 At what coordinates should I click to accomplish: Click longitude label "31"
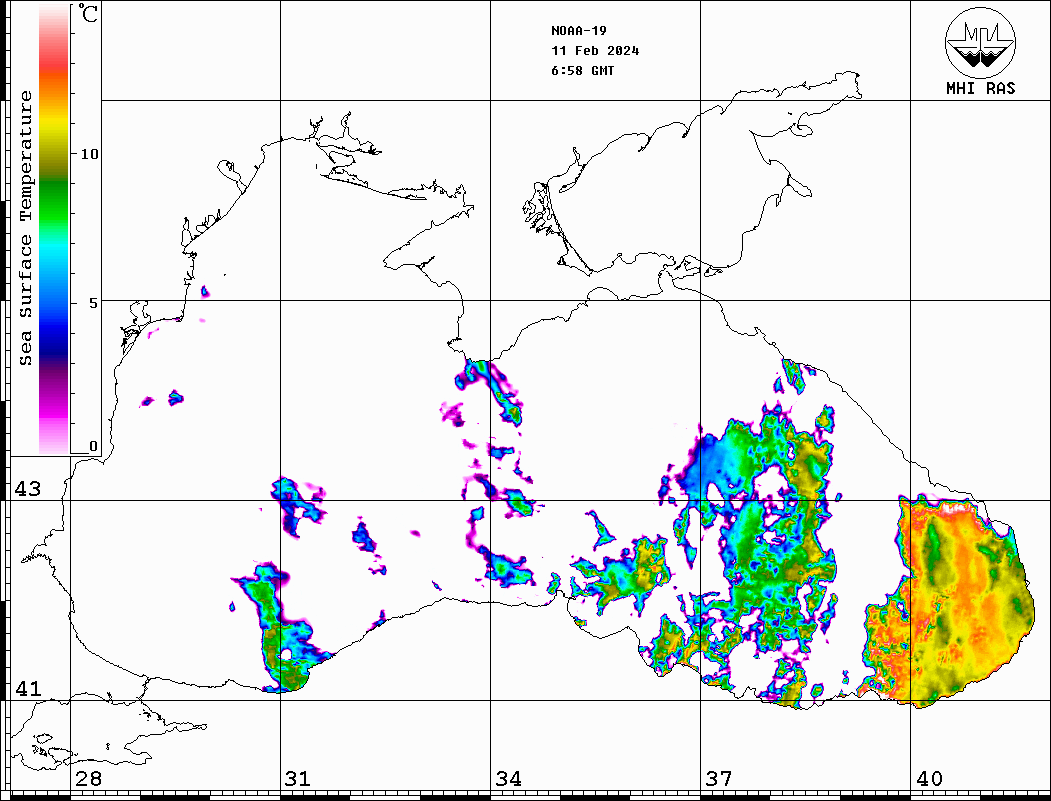pos(298,778)
